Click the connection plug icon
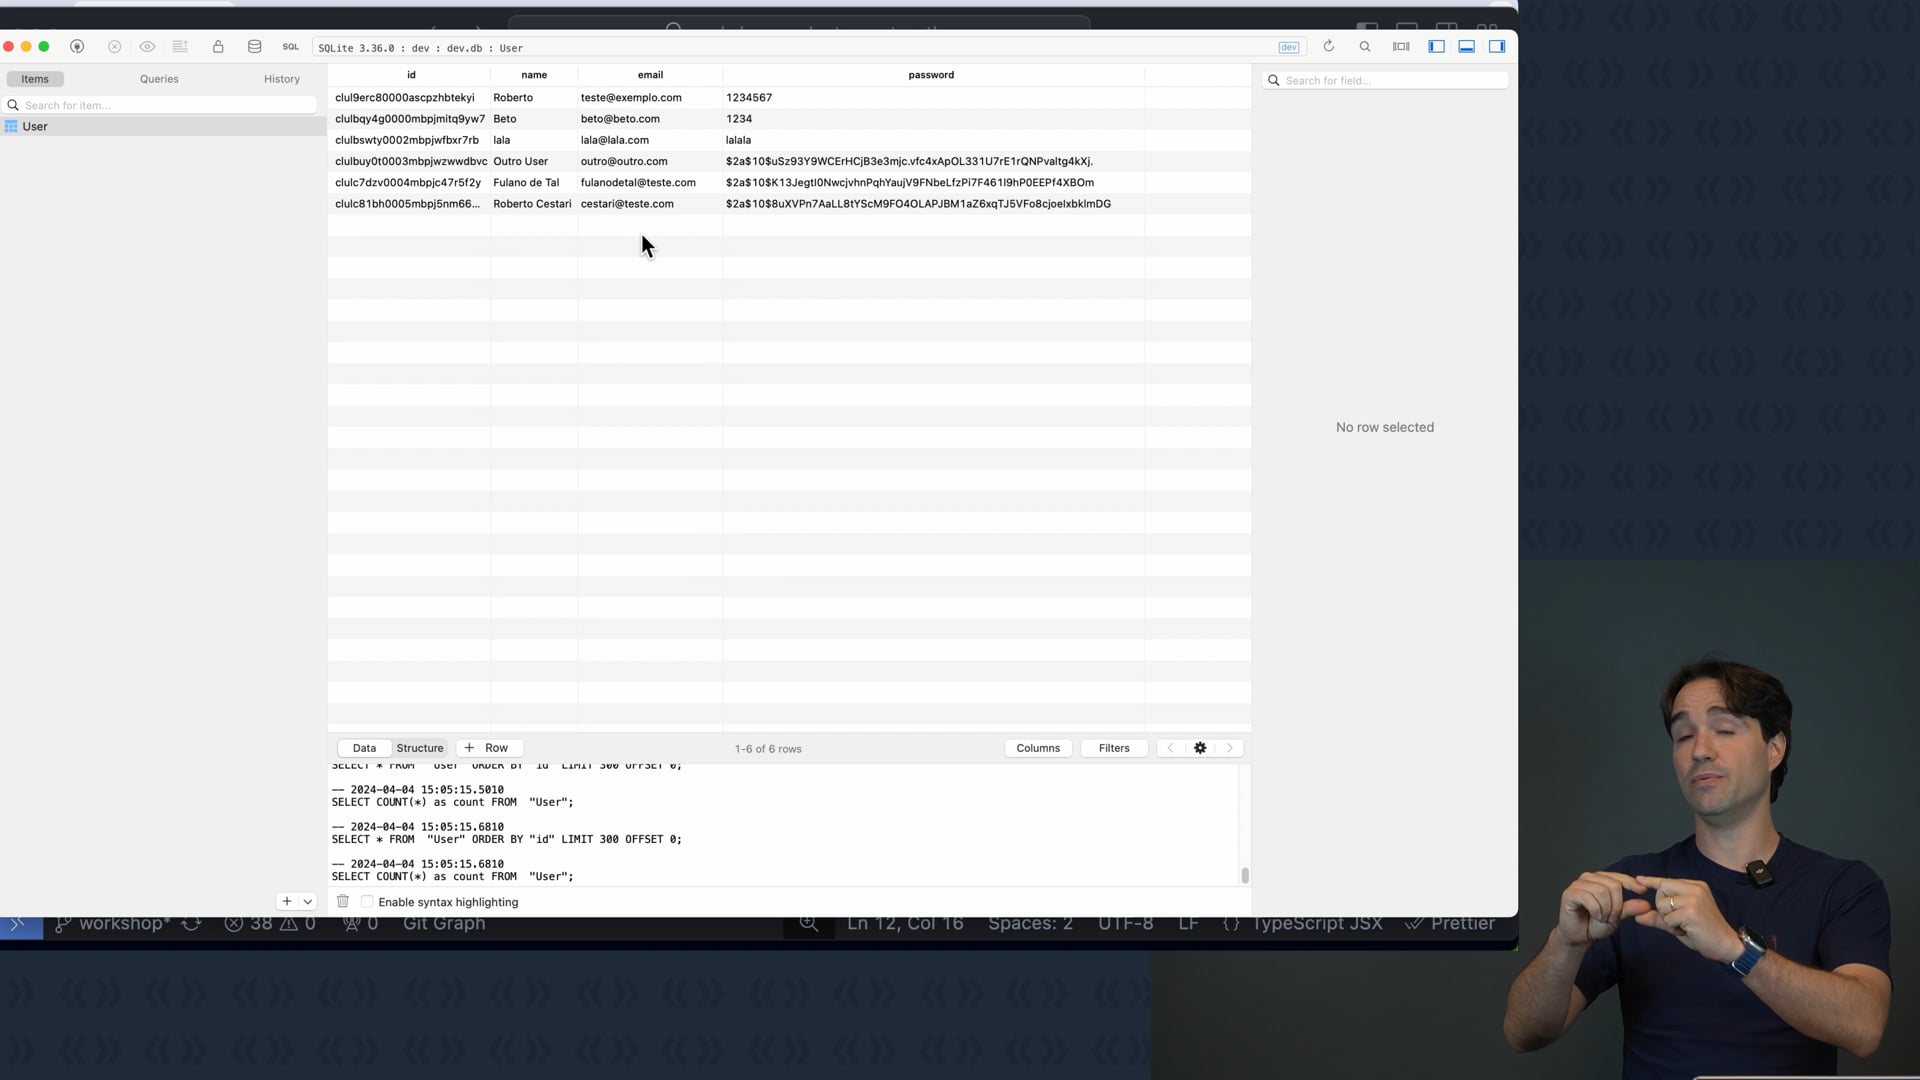The image size is (1920, 1080). click(77, 47)
